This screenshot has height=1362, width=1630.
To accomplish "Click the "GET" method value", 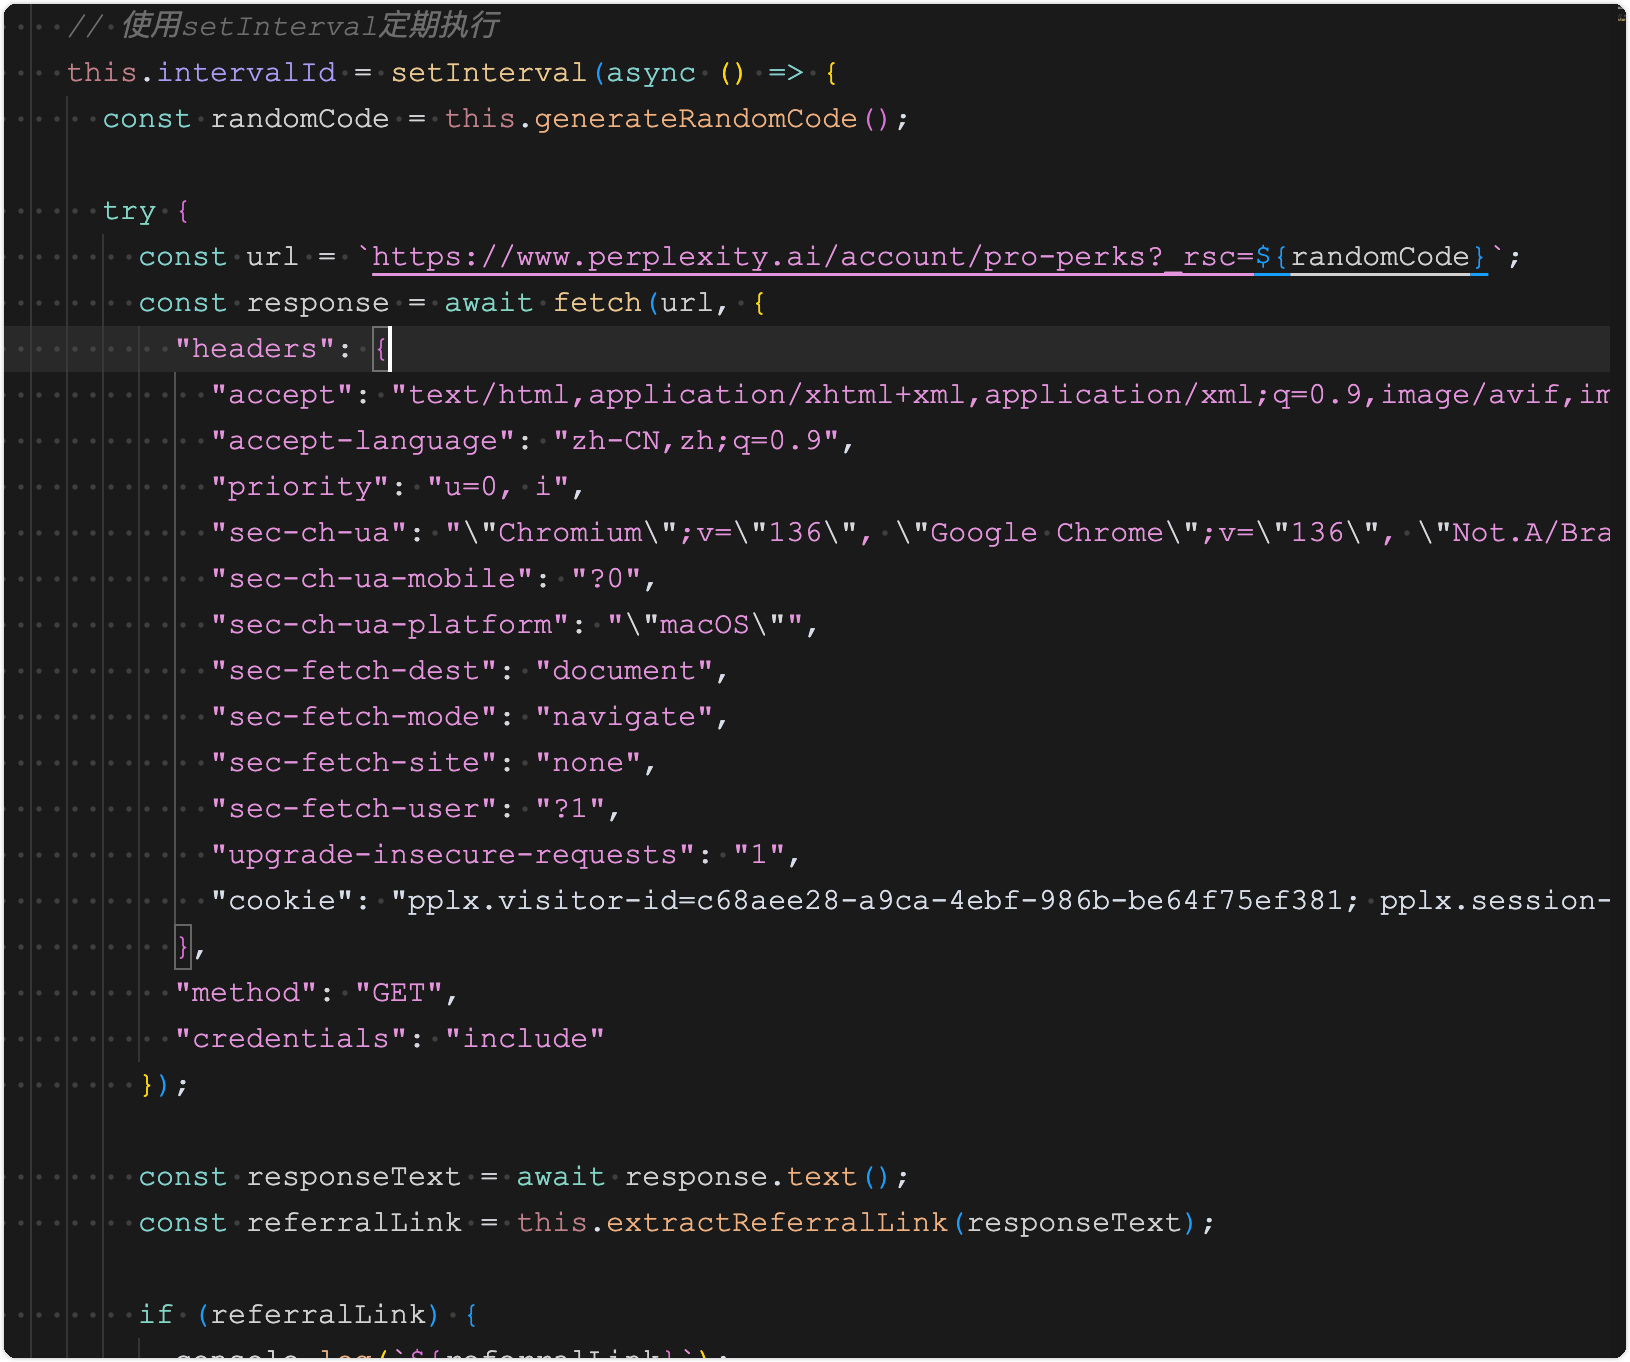I will pyautogui.click(x=399, y=993).
